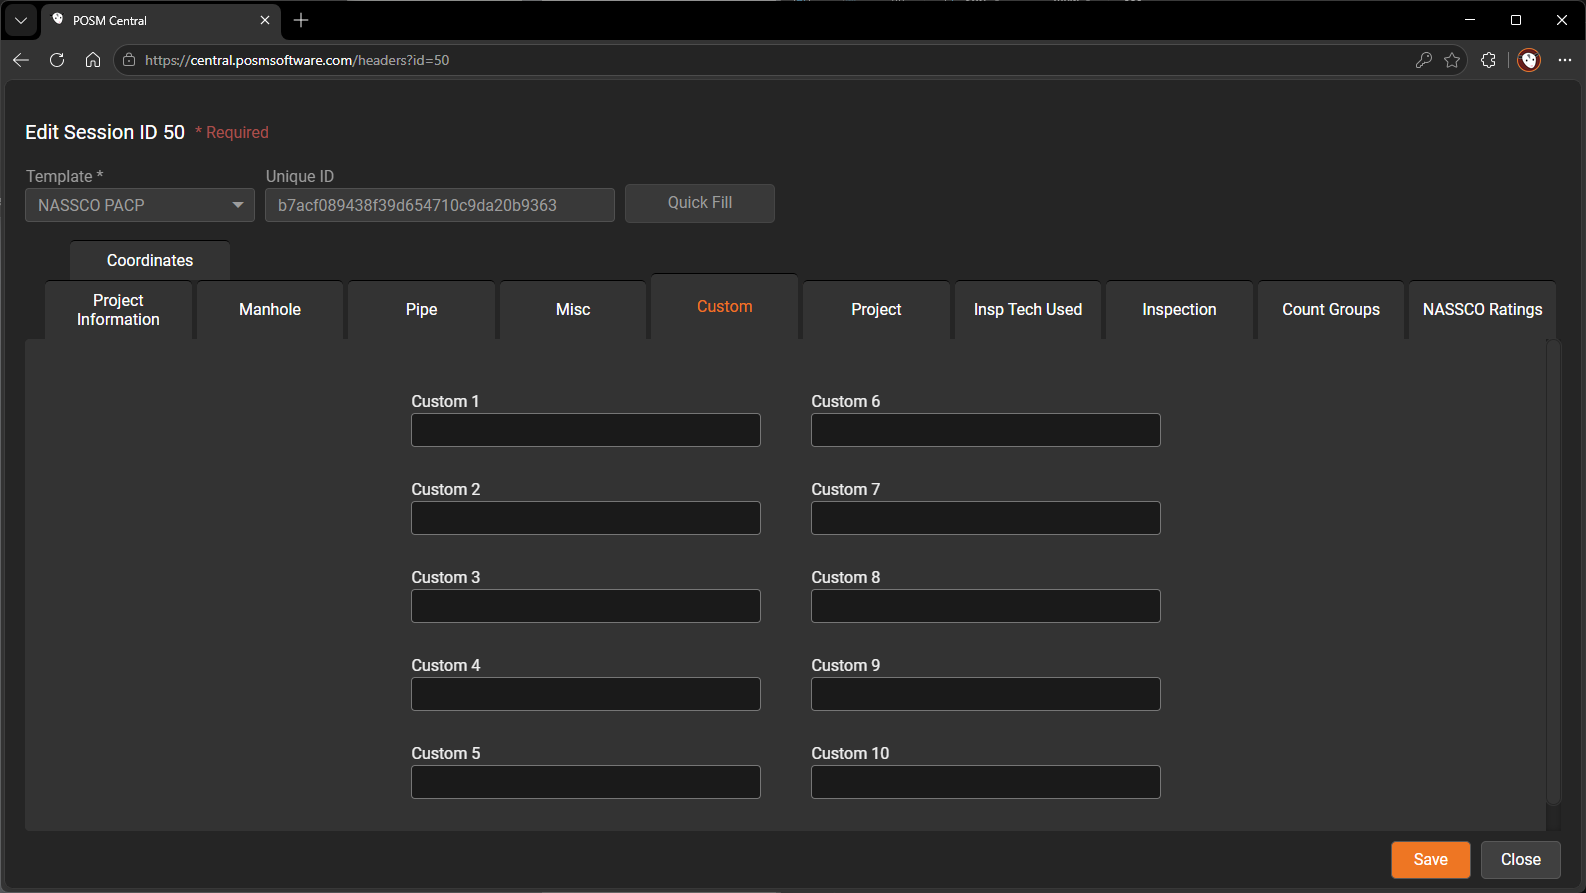This screenshot has height=893, width=1586.
Task: Switch to the Count Groups tab
Action: 1331,310
